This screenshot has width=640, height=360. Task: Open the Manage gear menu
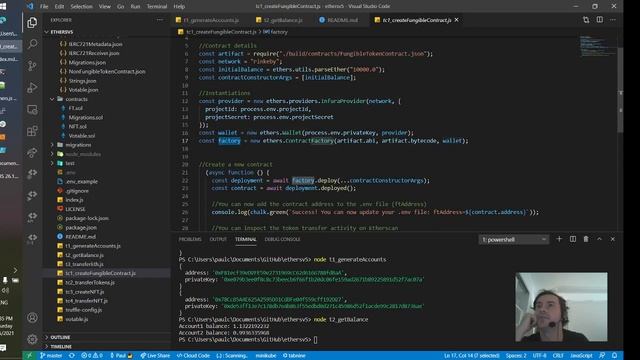click(x=32, y=339)
